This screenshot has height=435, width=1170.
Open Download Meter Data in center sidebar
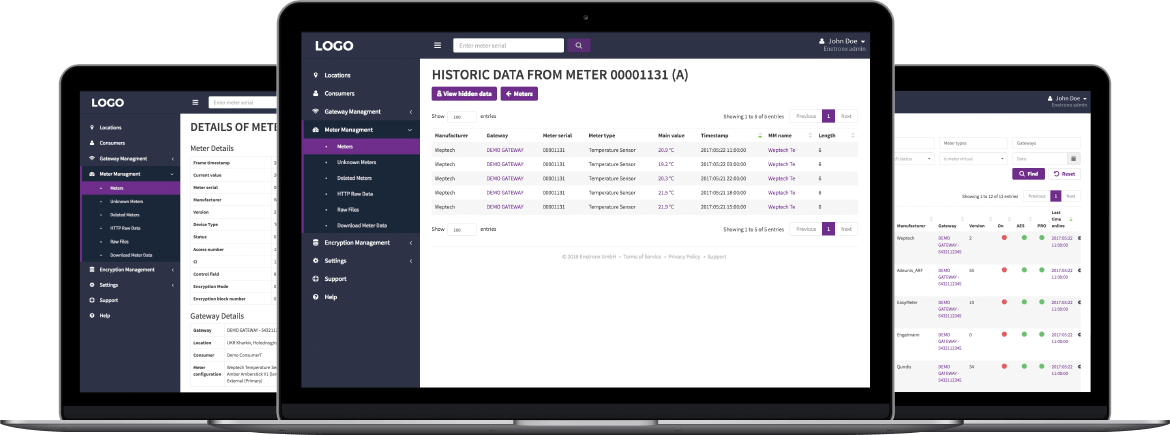[x=361, y=225]
